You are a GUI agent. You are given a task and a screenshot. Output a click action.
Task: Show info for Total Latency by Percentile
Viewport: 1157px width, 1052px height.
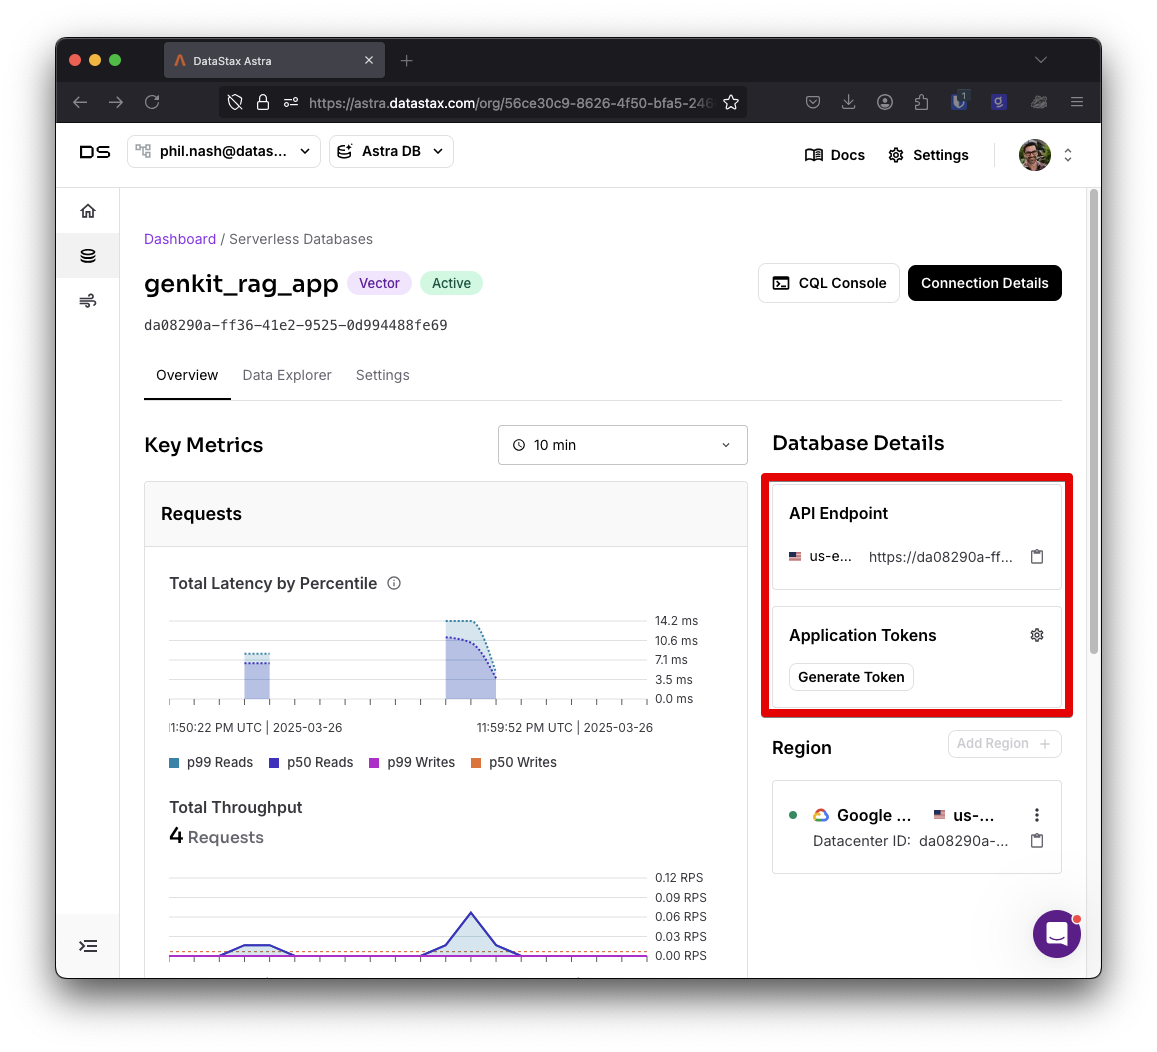pos(394,583)
